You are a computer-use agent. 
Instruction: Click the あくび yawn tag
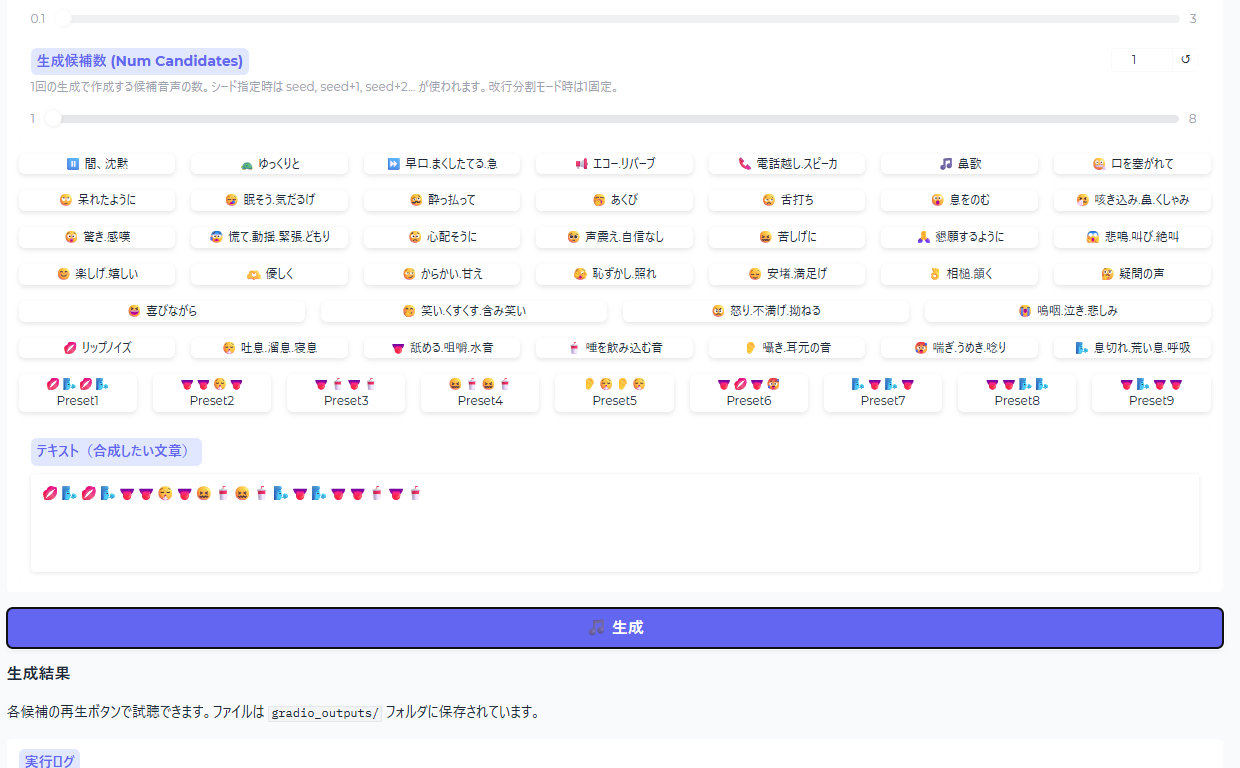614,200
